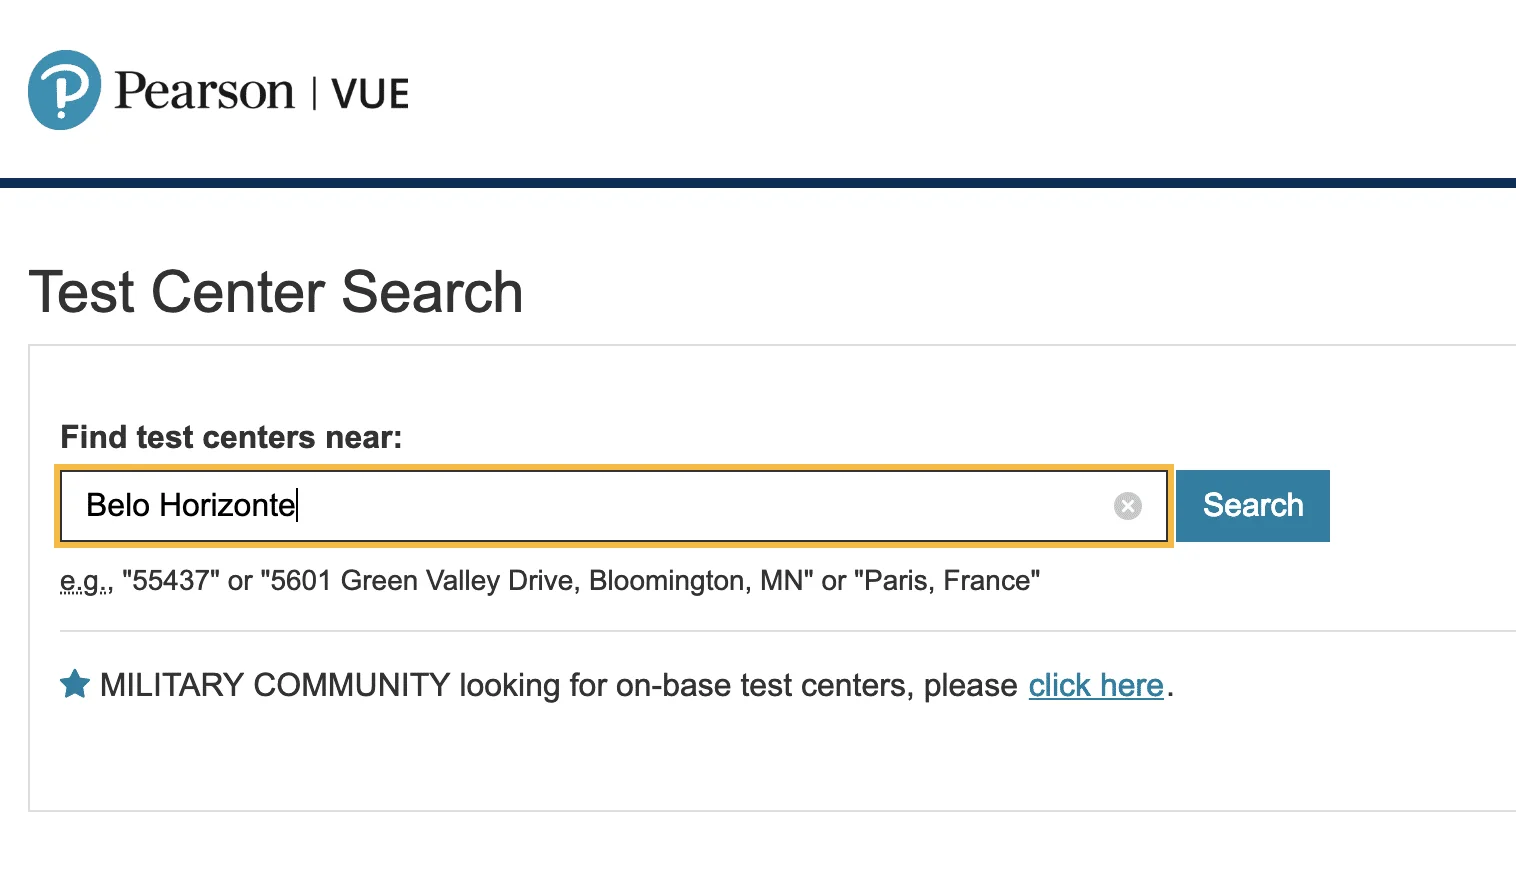Click the dark navy header divider bar

pos(758,183)
